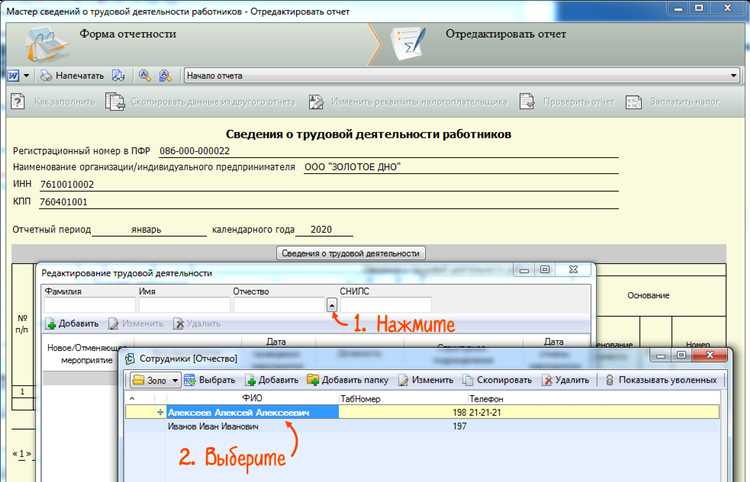The image size is (750, 482).
Task: Click Изменить in Сотрудники toolbar
Action: 426,380
